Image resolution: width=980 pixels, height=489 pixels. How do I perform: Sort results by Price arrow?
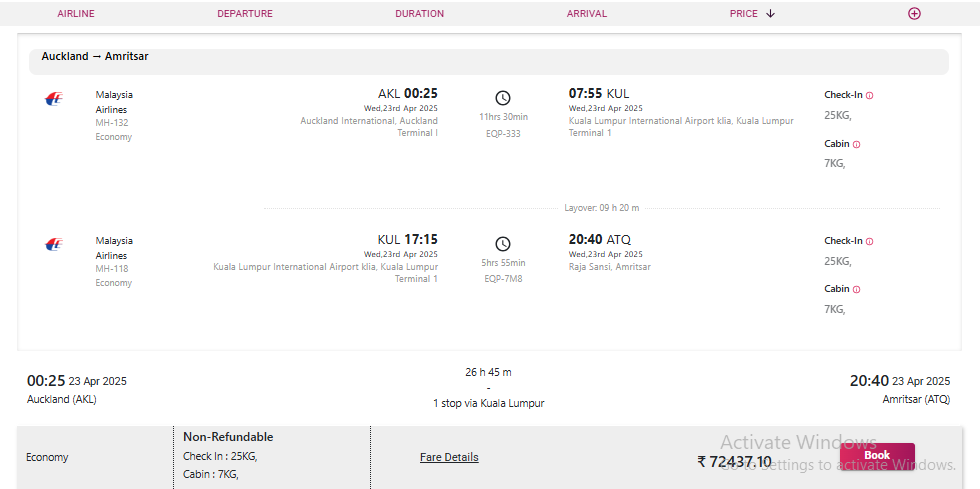(x=771, y=14)
